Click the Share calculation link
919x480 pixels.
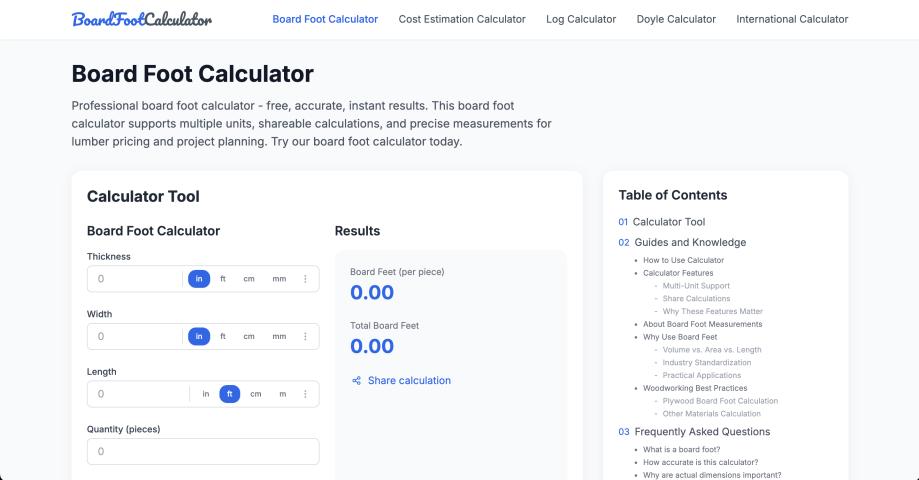(409, 380)
